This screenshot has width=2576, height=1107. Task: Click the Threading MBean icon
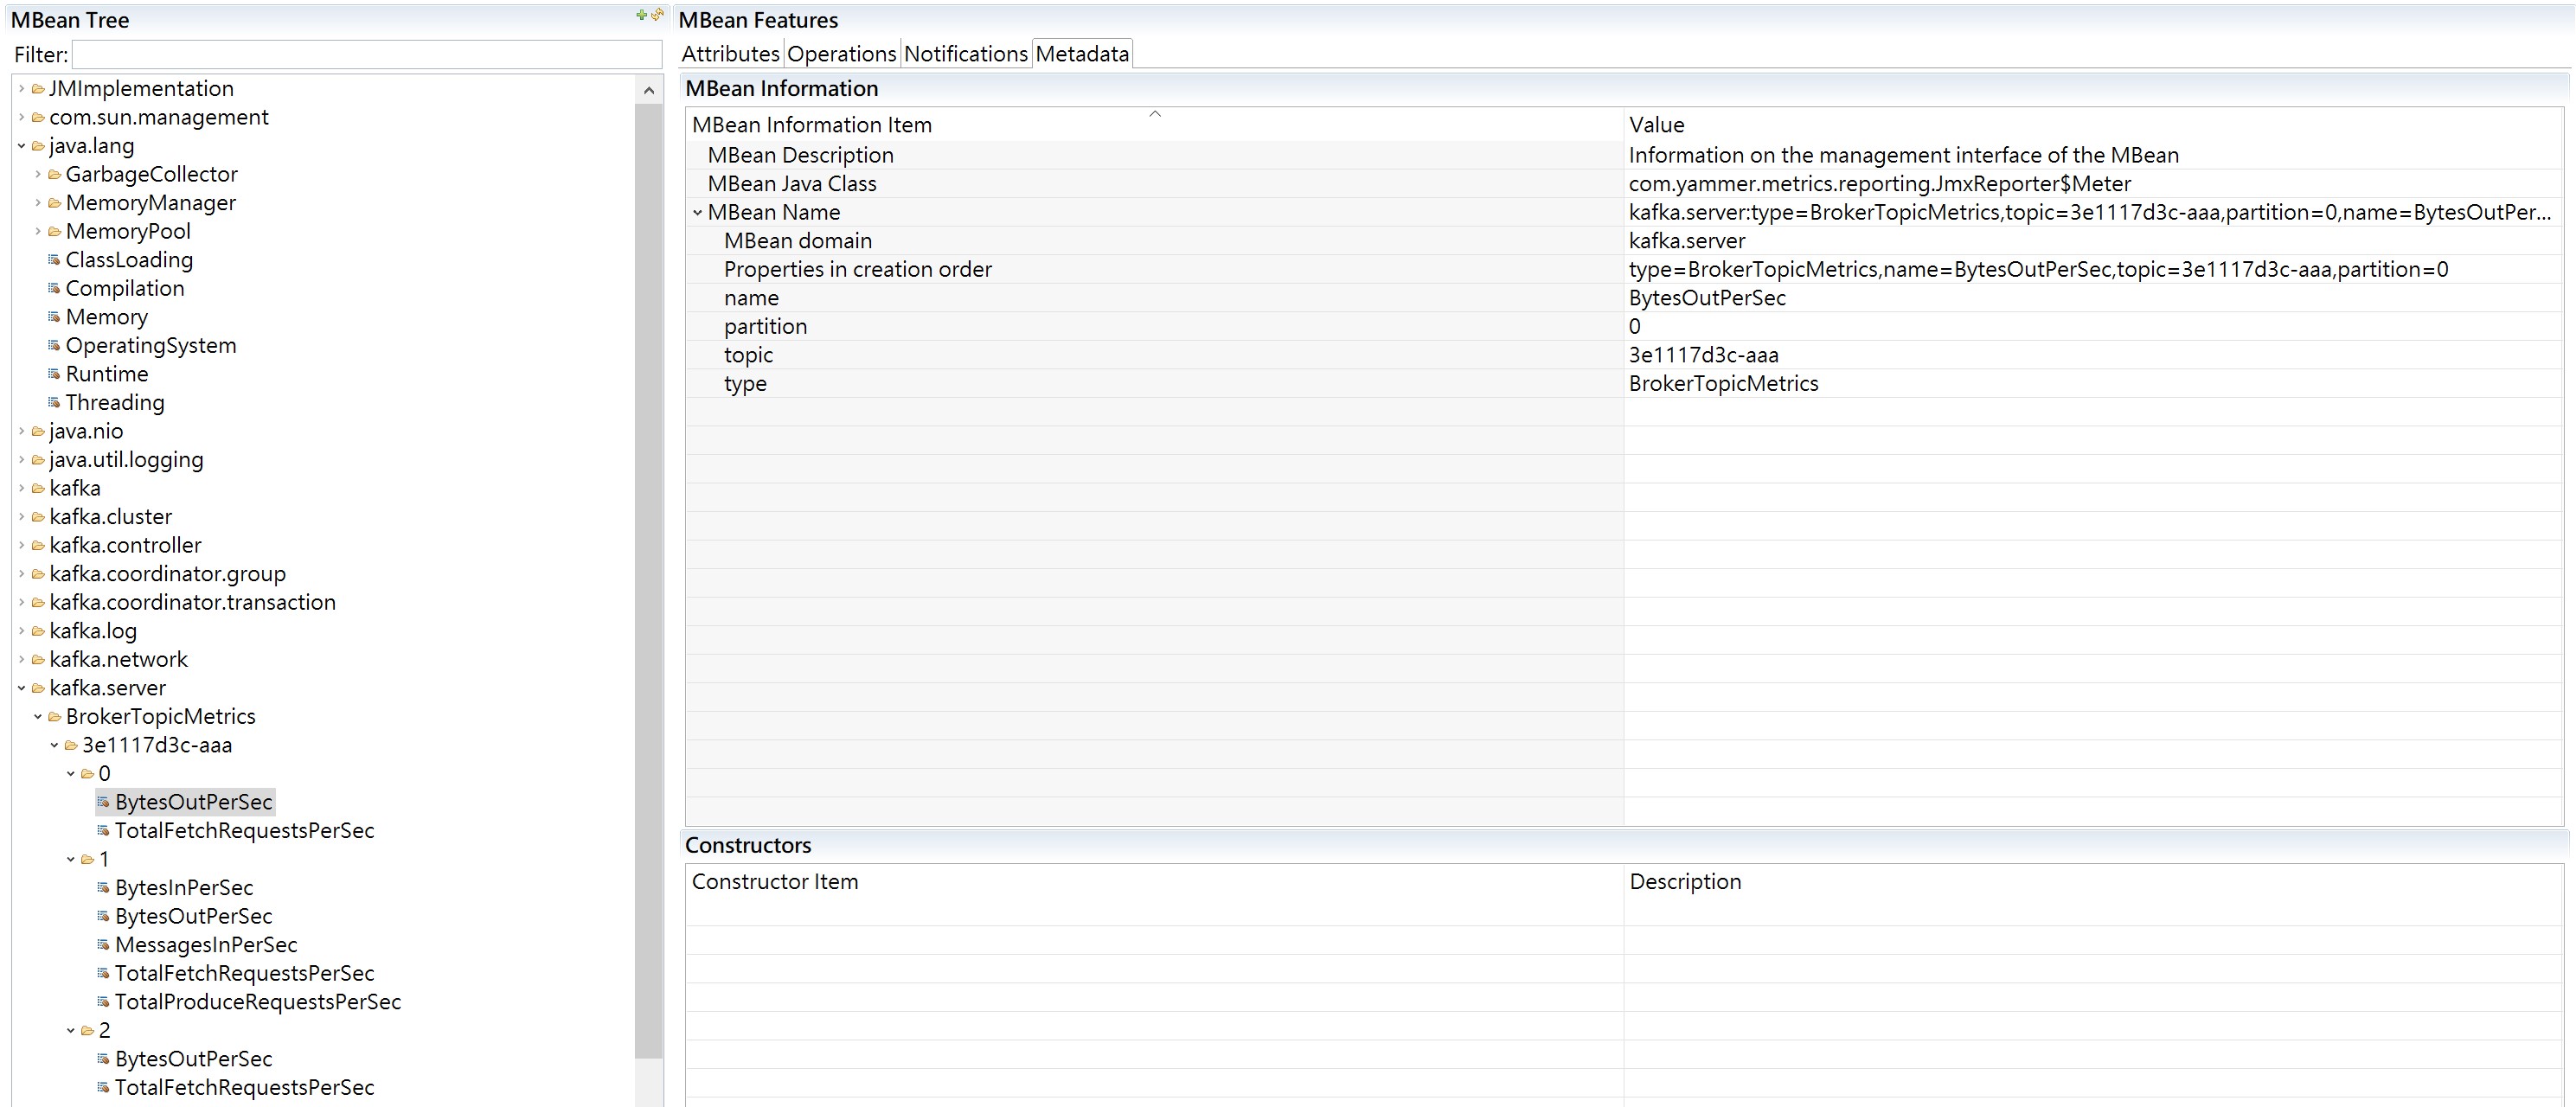[x=54, y=403]
